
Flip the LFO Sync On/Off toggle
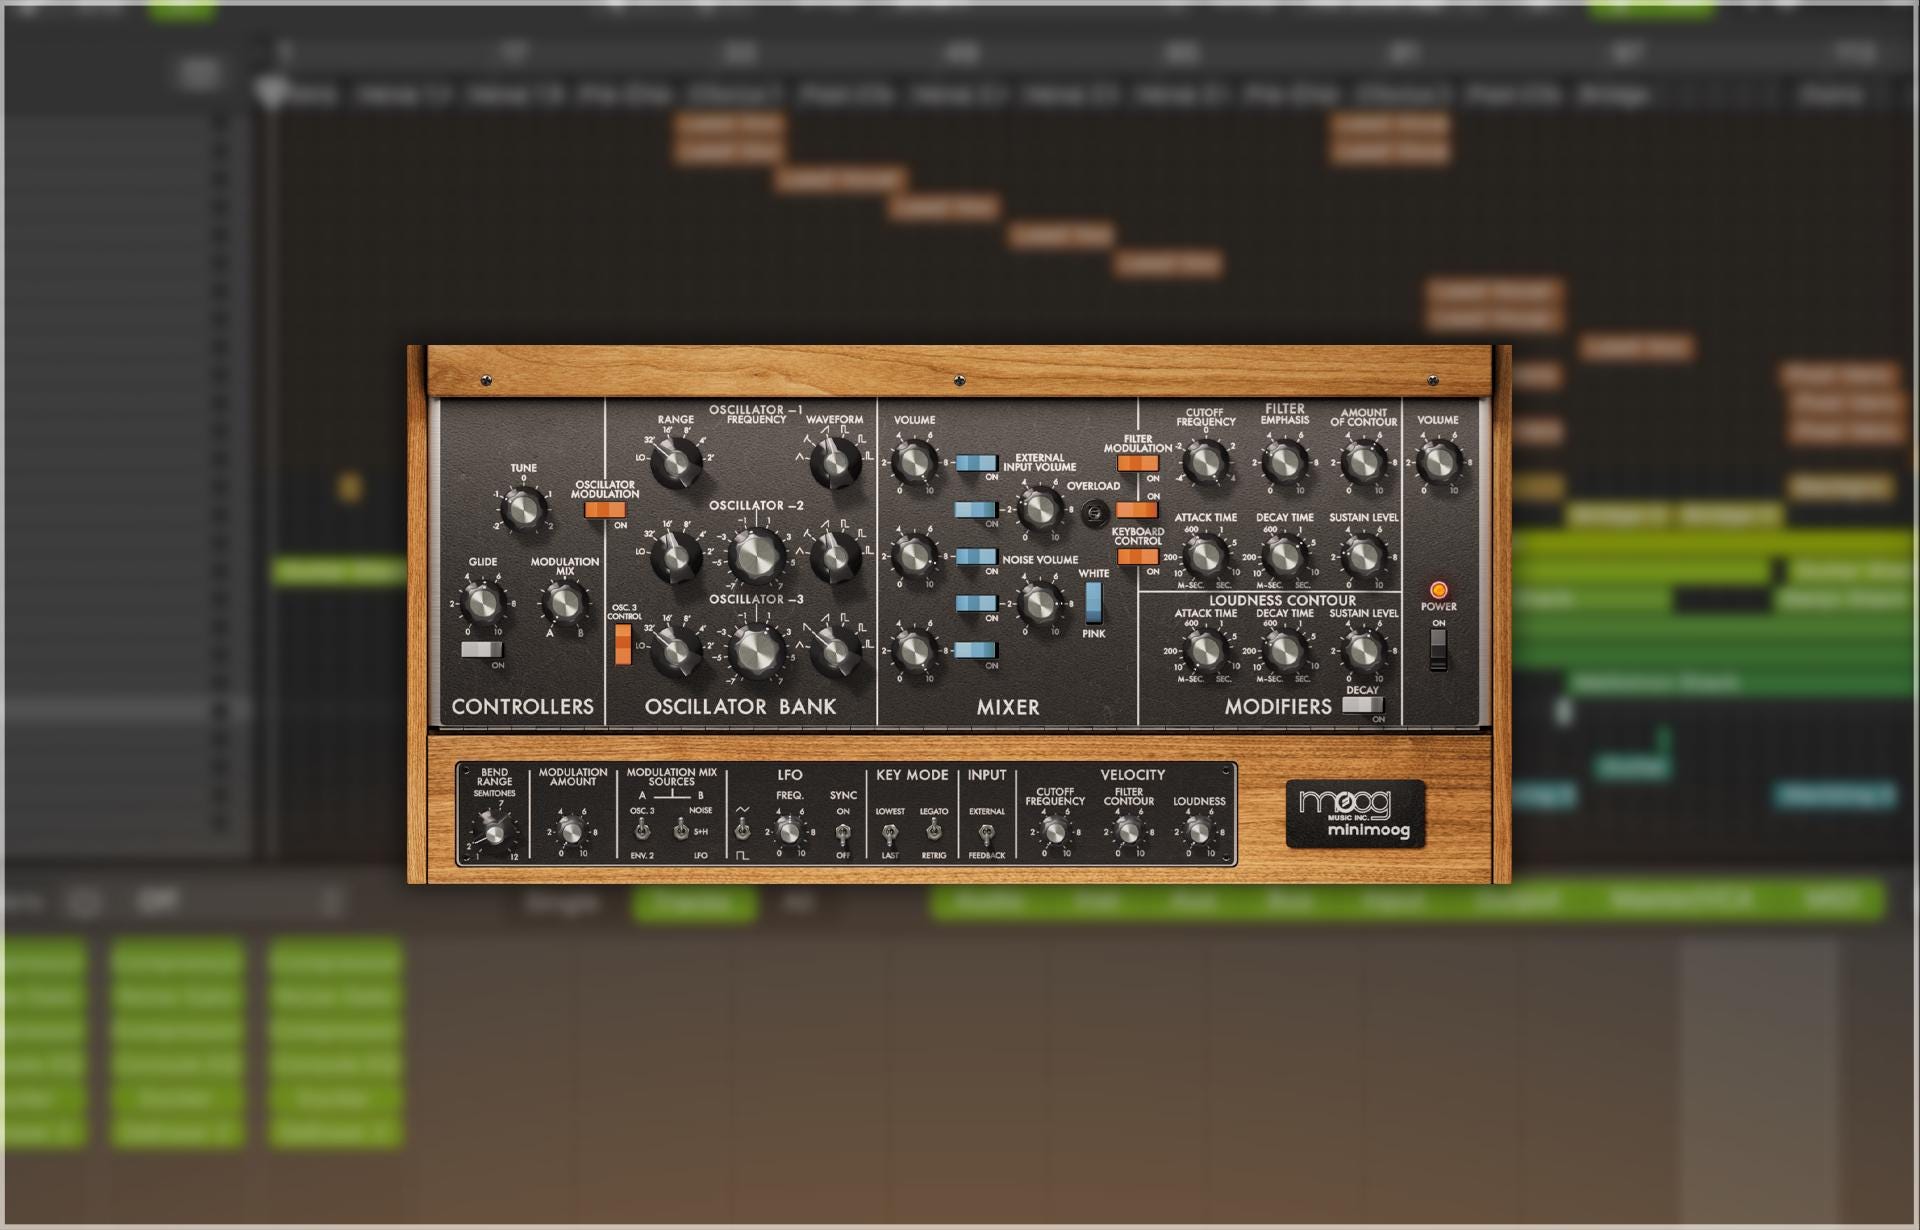(x=843, y=831)
